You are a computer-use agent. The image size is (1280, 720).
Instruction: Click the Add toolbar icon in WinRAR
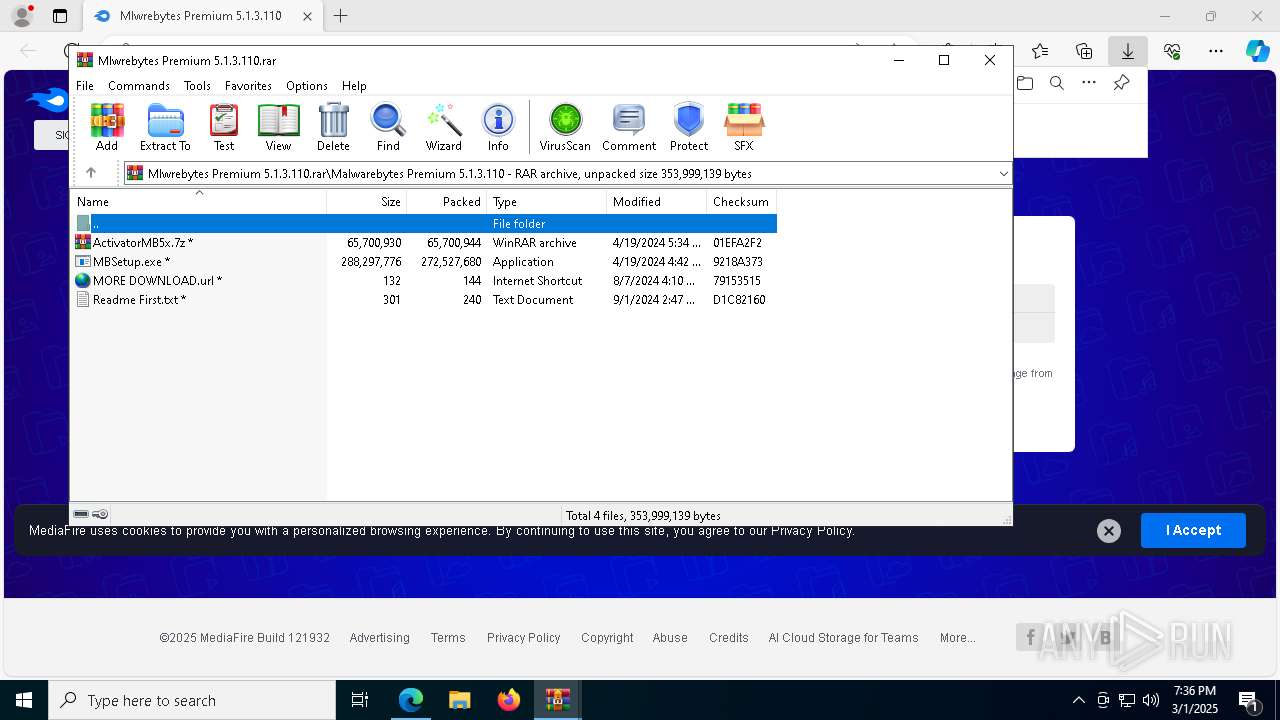[107, 127]
